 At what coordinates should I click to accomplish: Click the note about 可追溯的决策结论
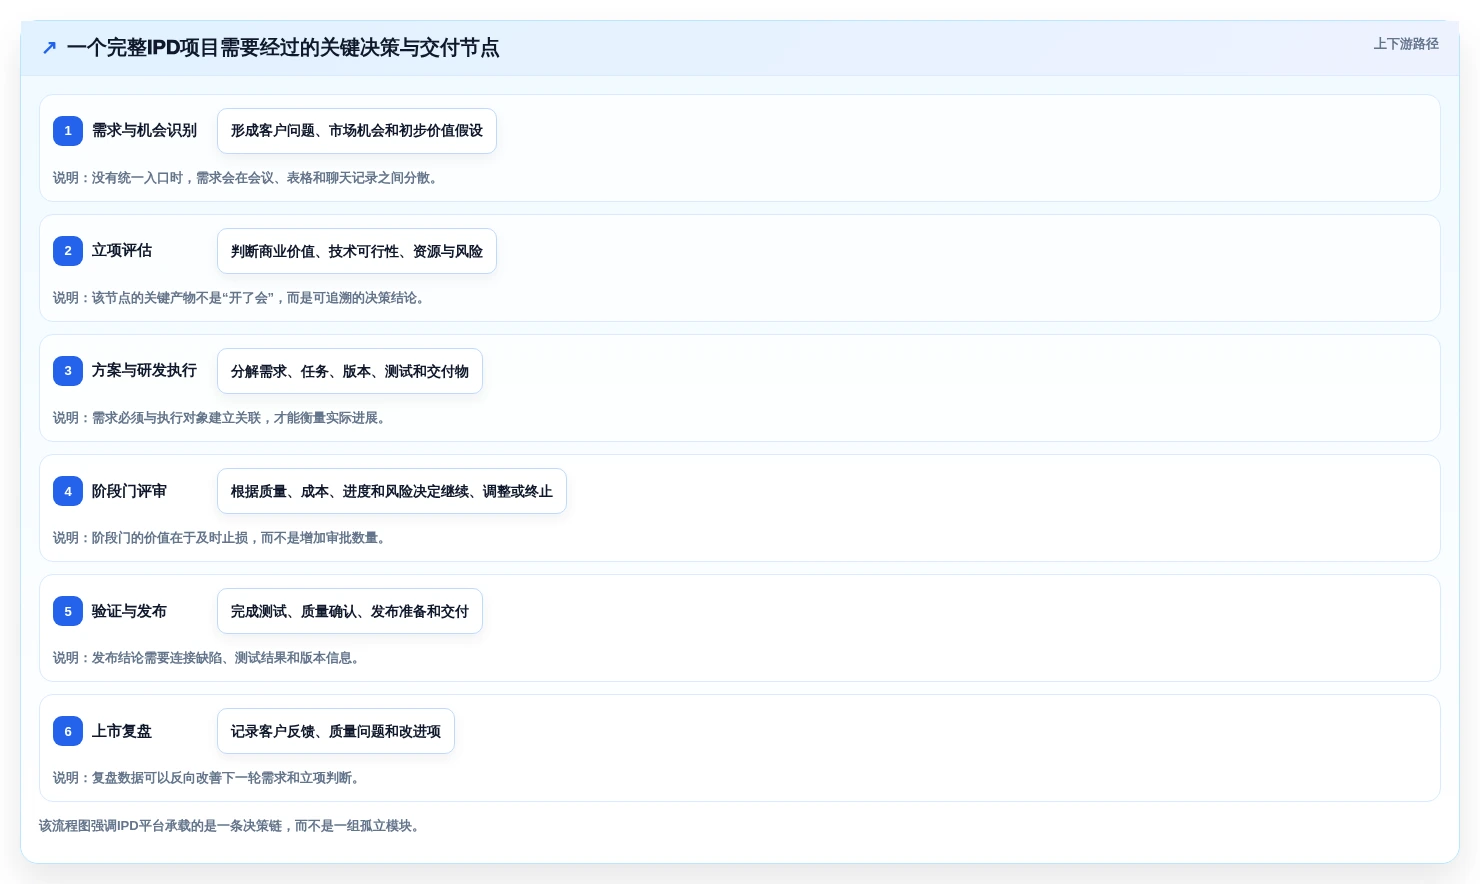pos(241,298)
